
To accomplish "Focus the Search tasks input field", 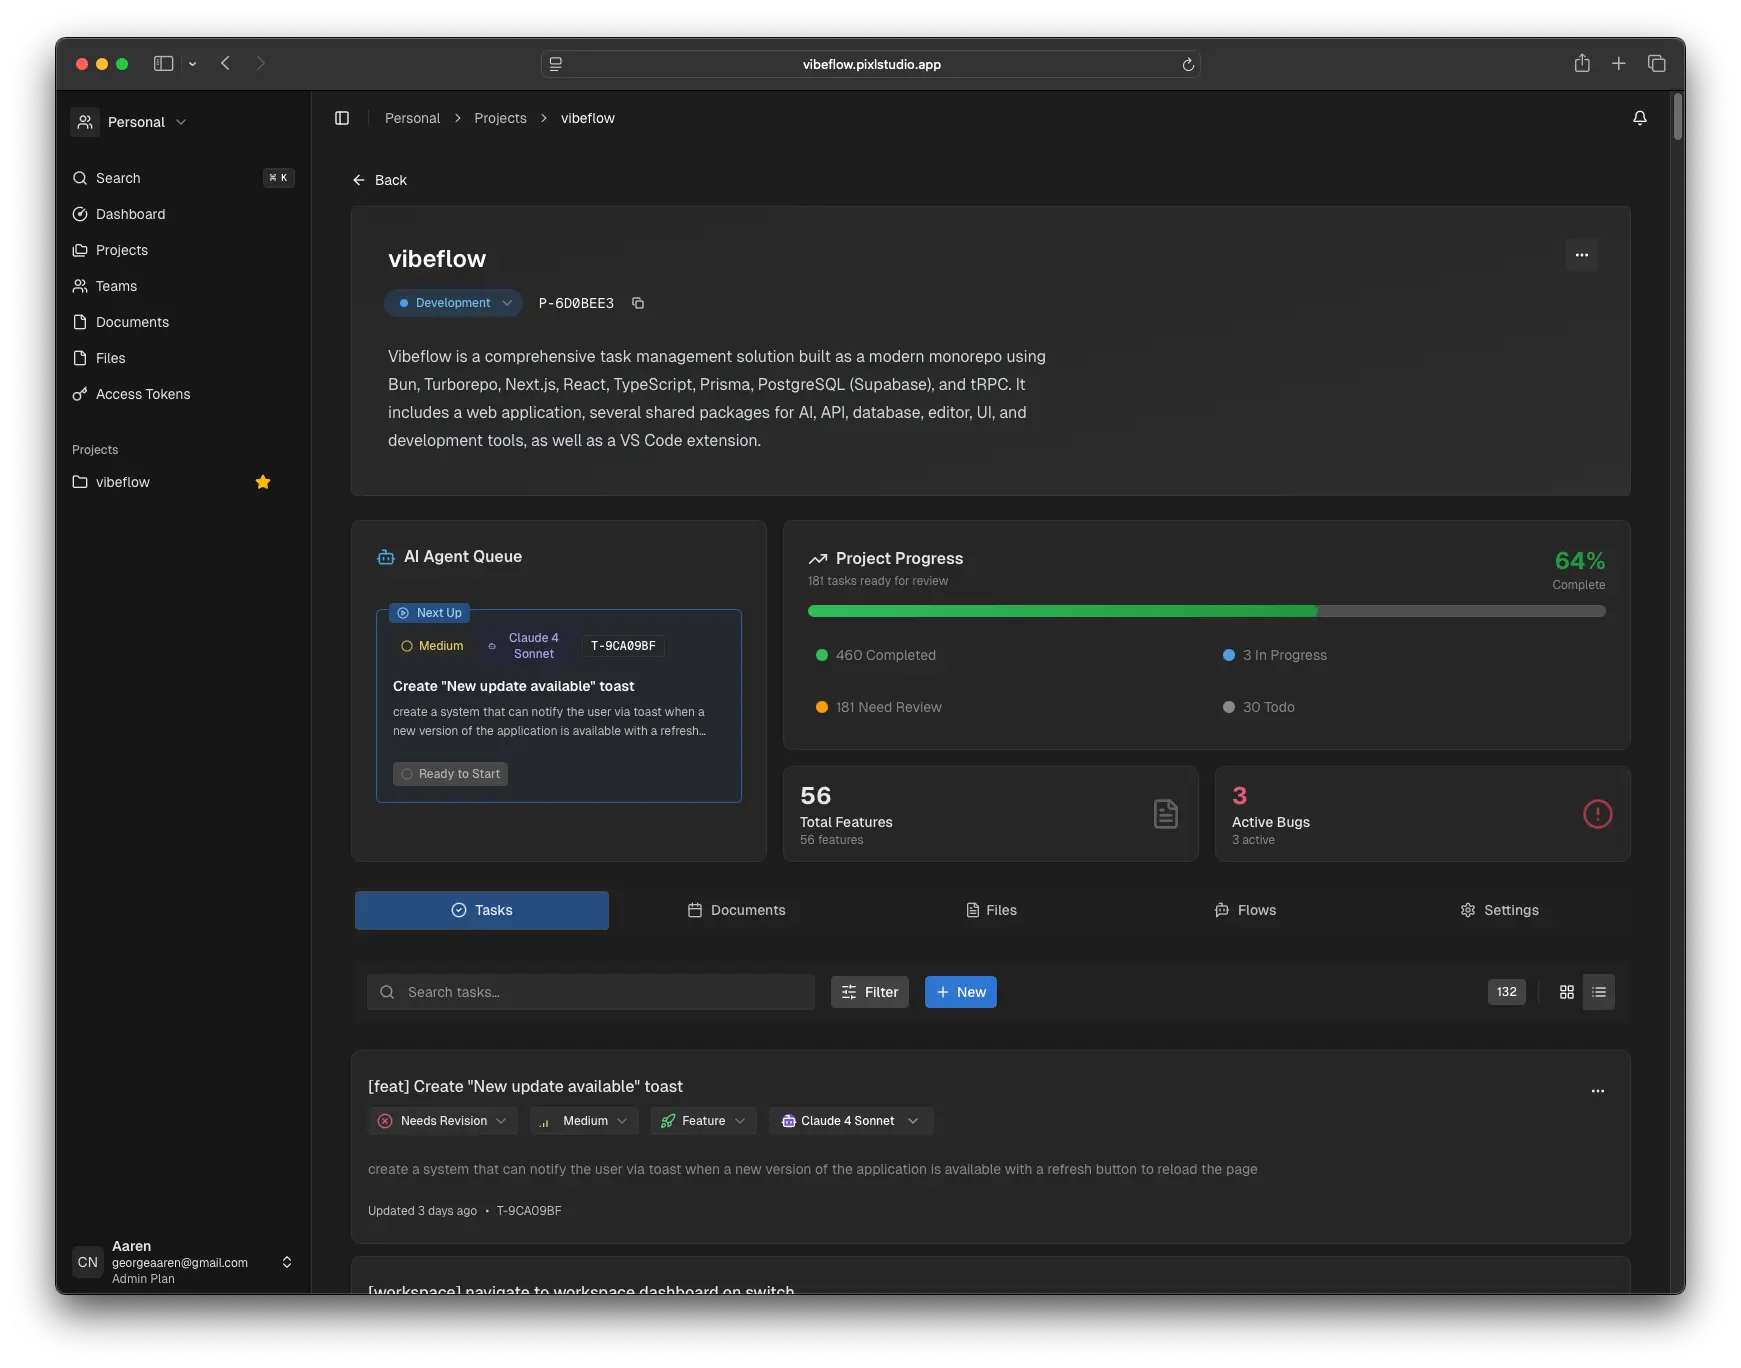I will [x=591, y=992].
